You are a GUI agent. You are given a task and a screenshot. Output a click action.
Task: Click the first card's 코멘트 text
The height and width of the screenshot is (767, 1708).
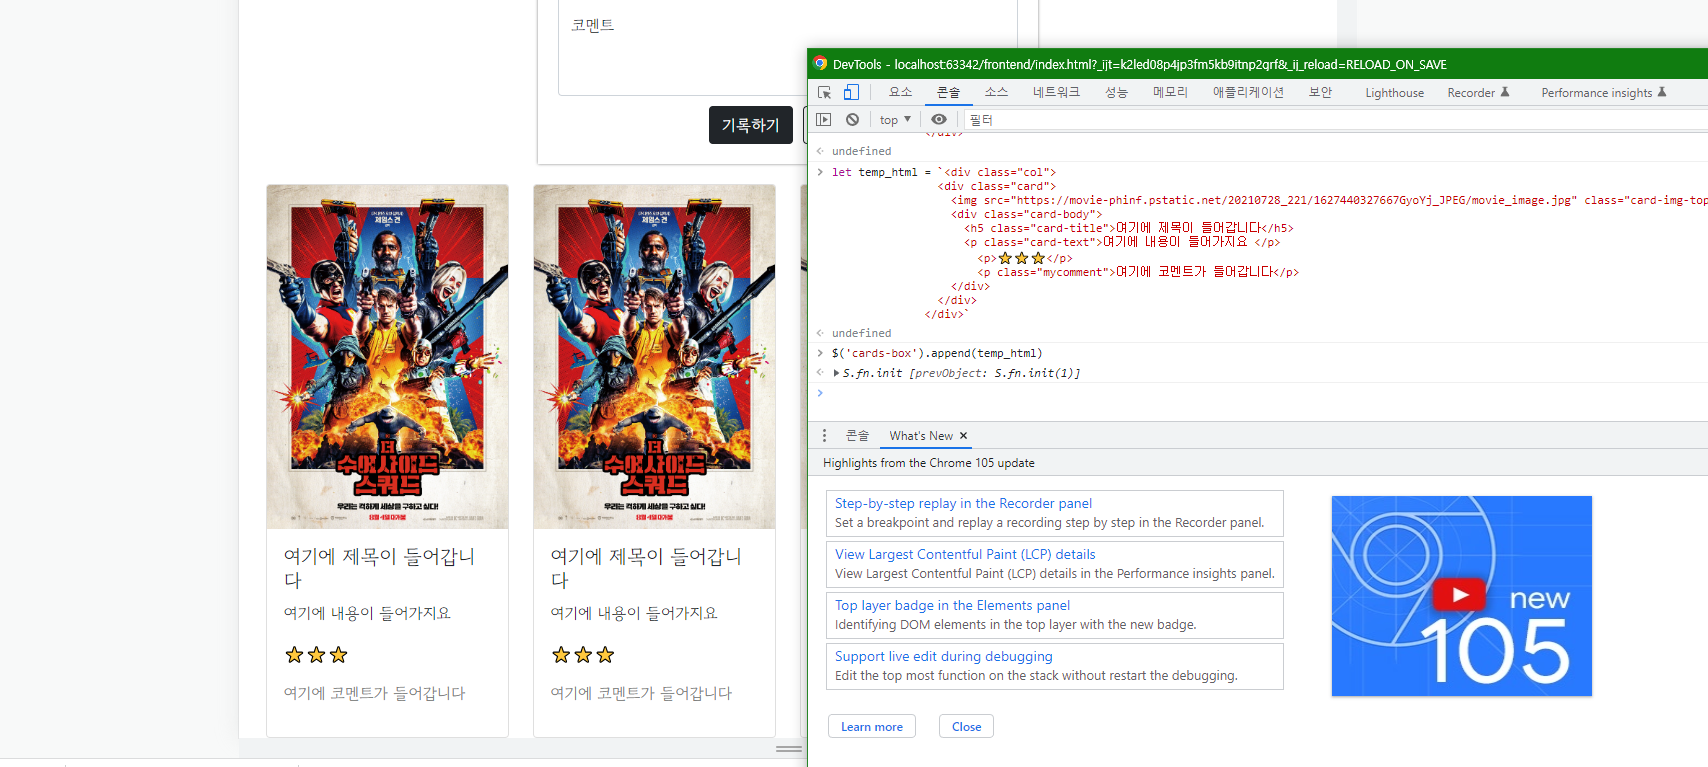tap(374, 693)
